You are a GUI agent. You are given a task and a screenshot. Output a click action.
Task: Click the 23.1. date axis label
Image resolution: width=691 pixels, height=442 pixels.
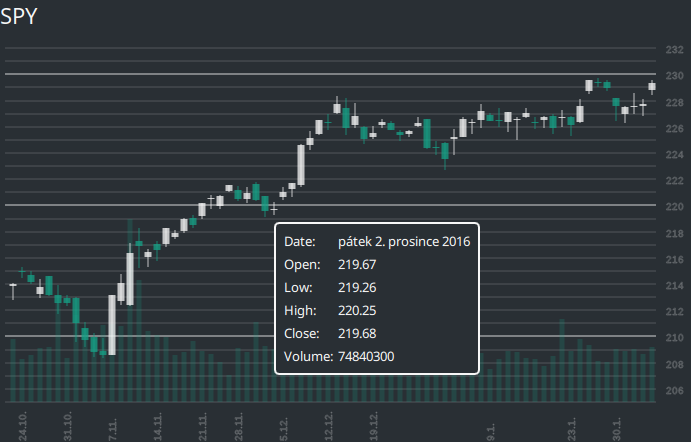pos(572,430)
